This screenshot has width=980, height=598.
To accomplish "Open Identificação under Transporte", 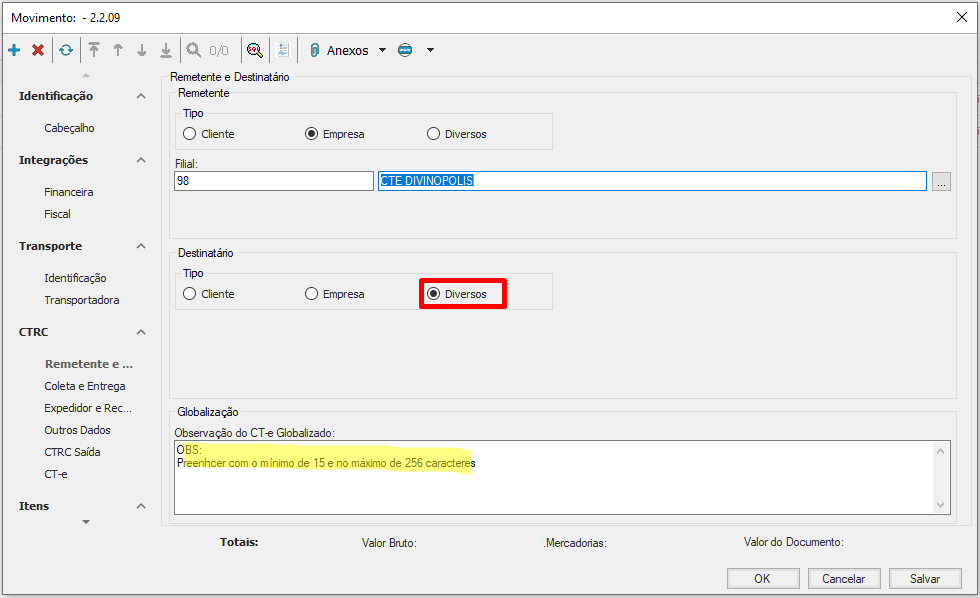I will point(75,278).
